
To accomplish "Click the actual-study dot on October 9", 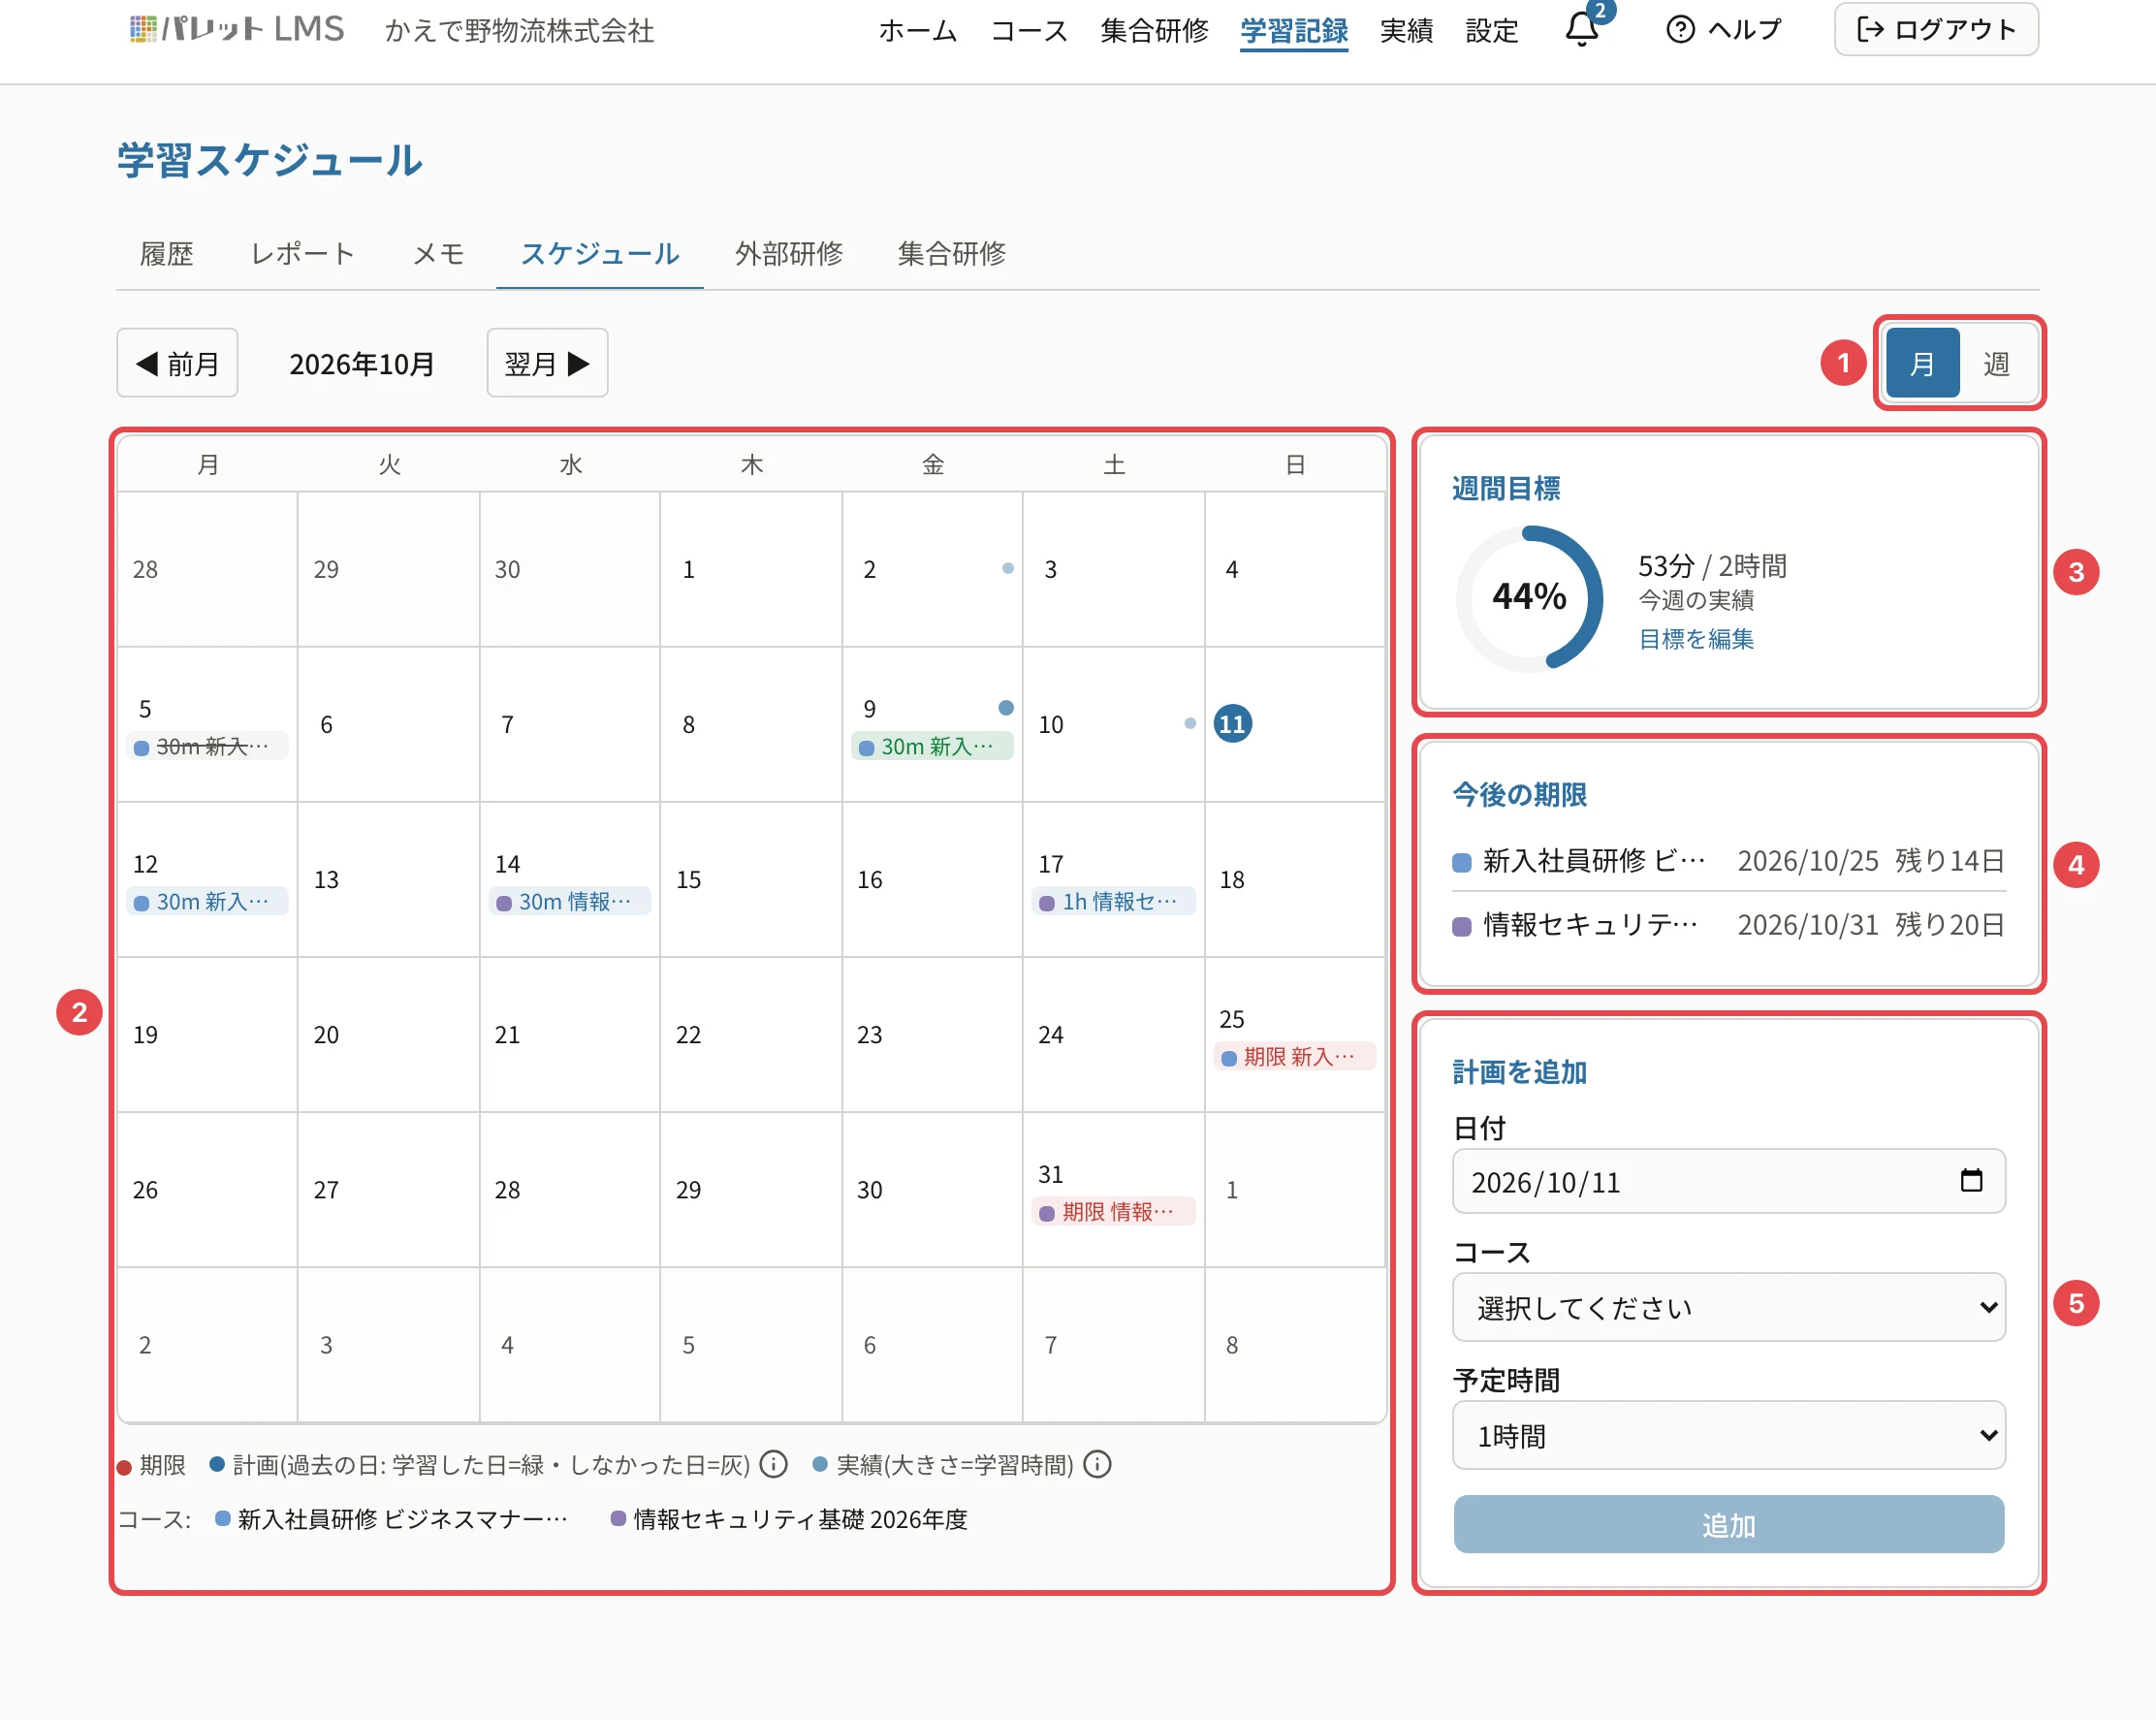I will tap(1006, 707).
